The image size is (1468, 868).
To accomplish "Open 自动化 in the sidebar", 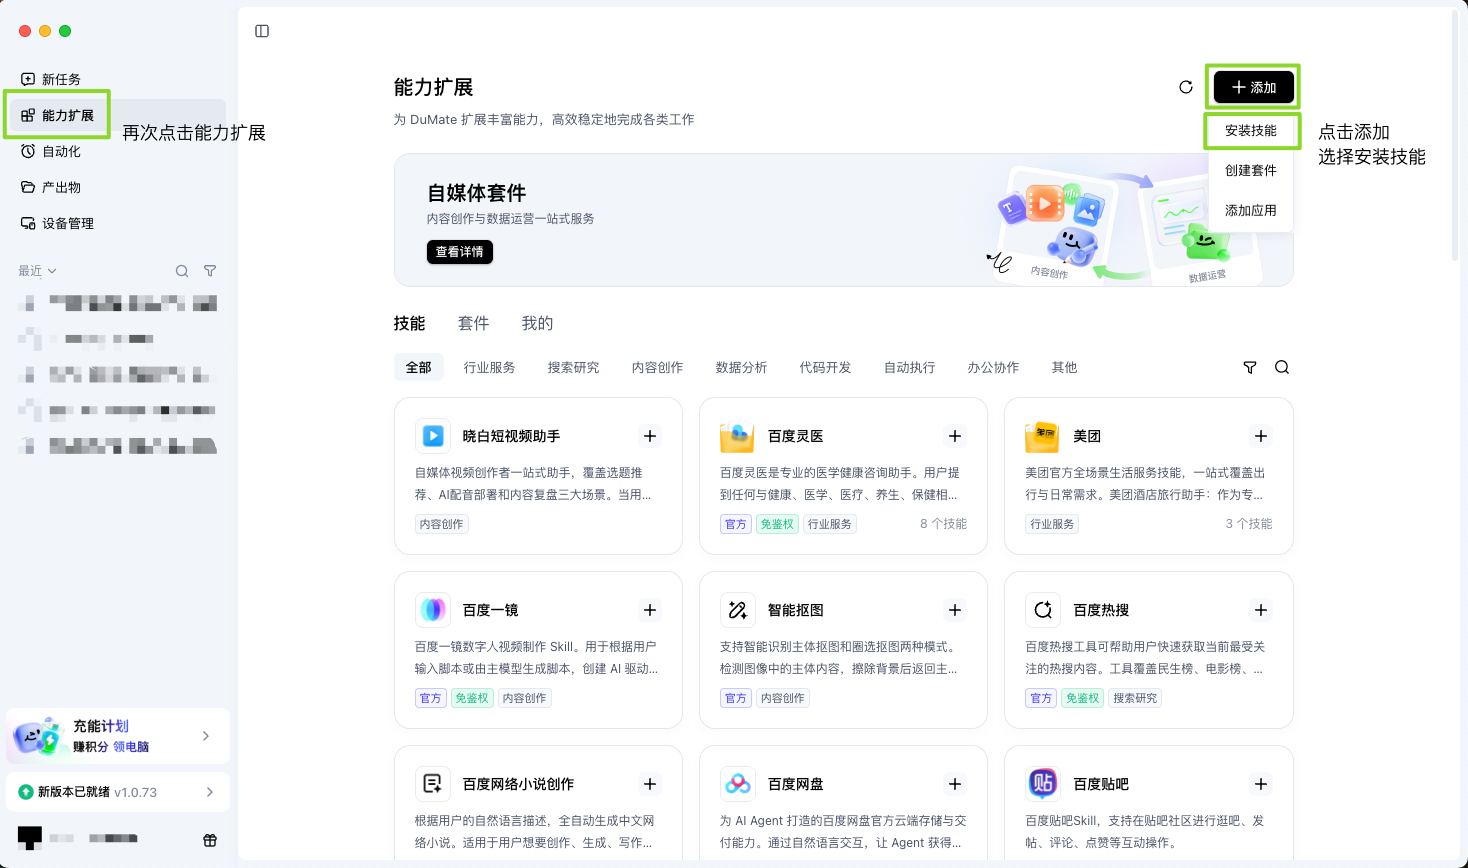I will pyautogui.click(x=118, y=151).
